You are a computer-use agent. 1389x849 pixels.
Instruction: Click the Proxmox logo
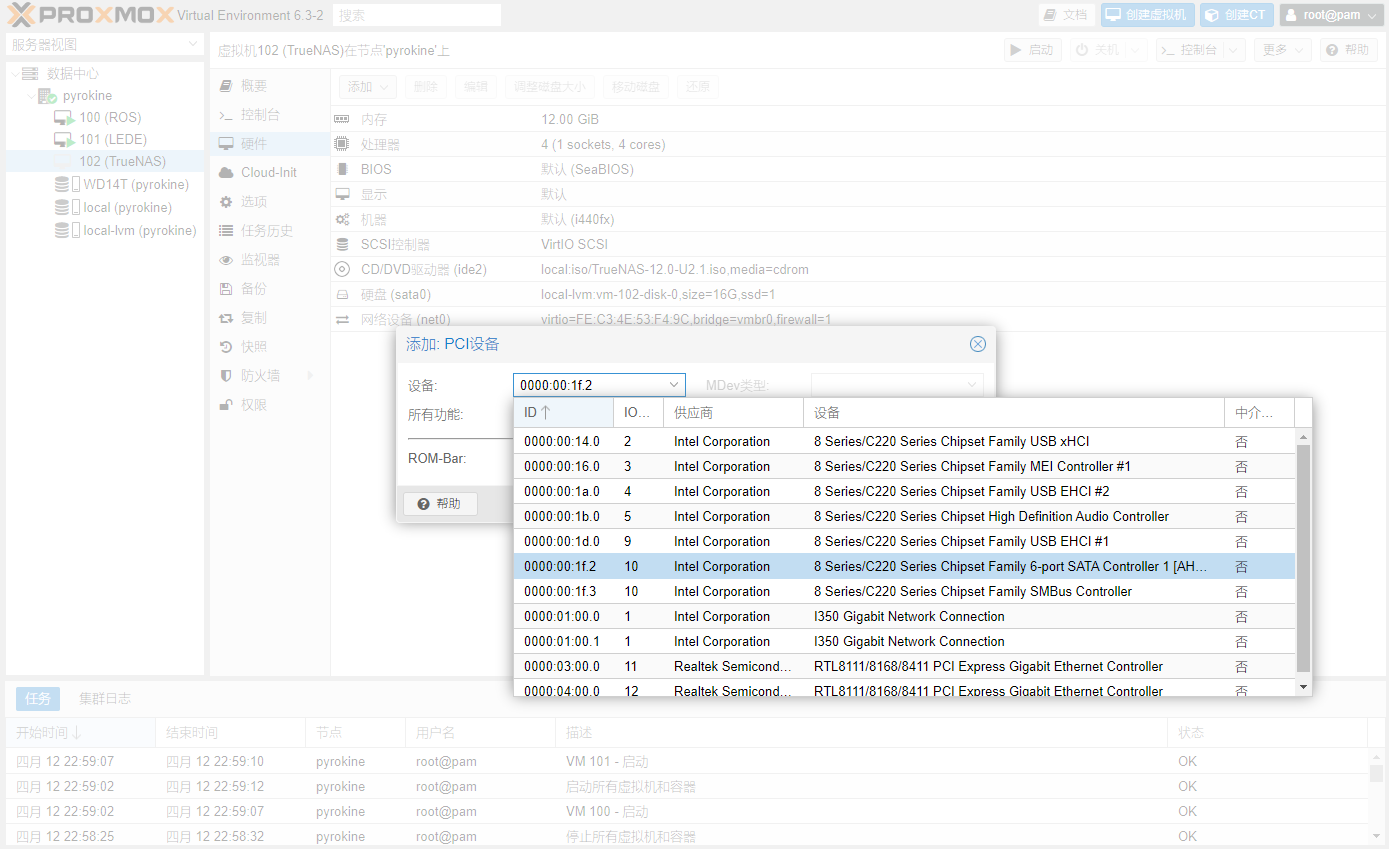coord(89,15)
